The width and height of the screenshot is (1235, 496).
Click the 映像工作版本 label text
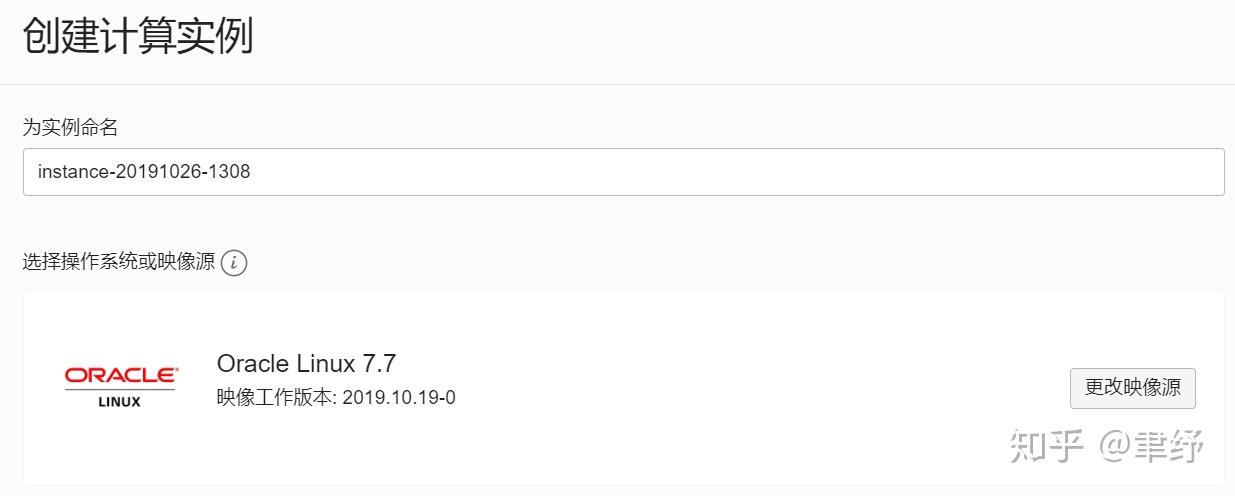pyautogui.click(x=275, y=397)
